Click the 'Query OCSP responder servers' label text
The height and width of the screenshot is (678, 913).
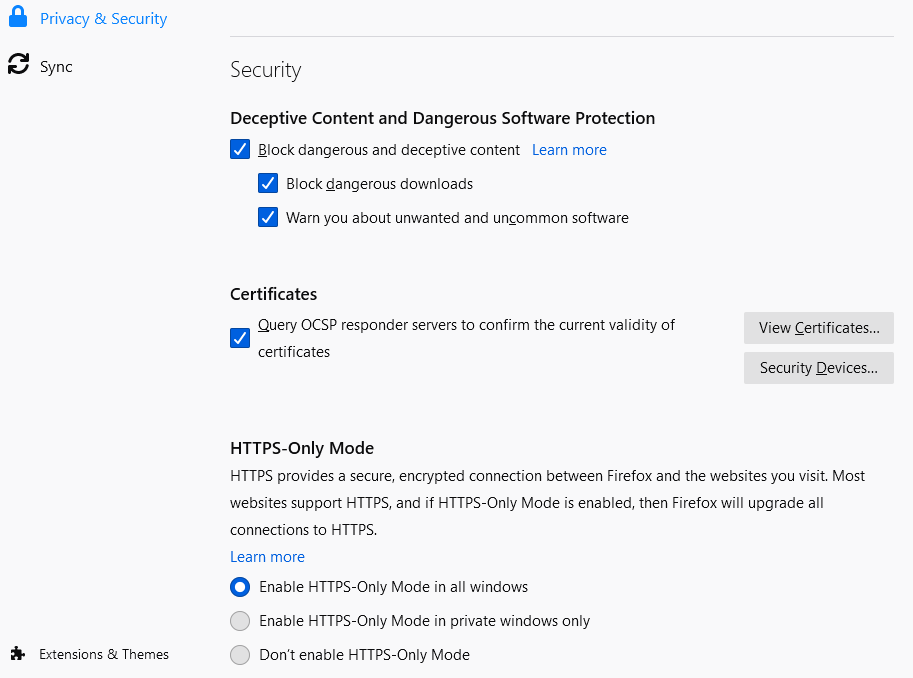[x=466, y=325]
